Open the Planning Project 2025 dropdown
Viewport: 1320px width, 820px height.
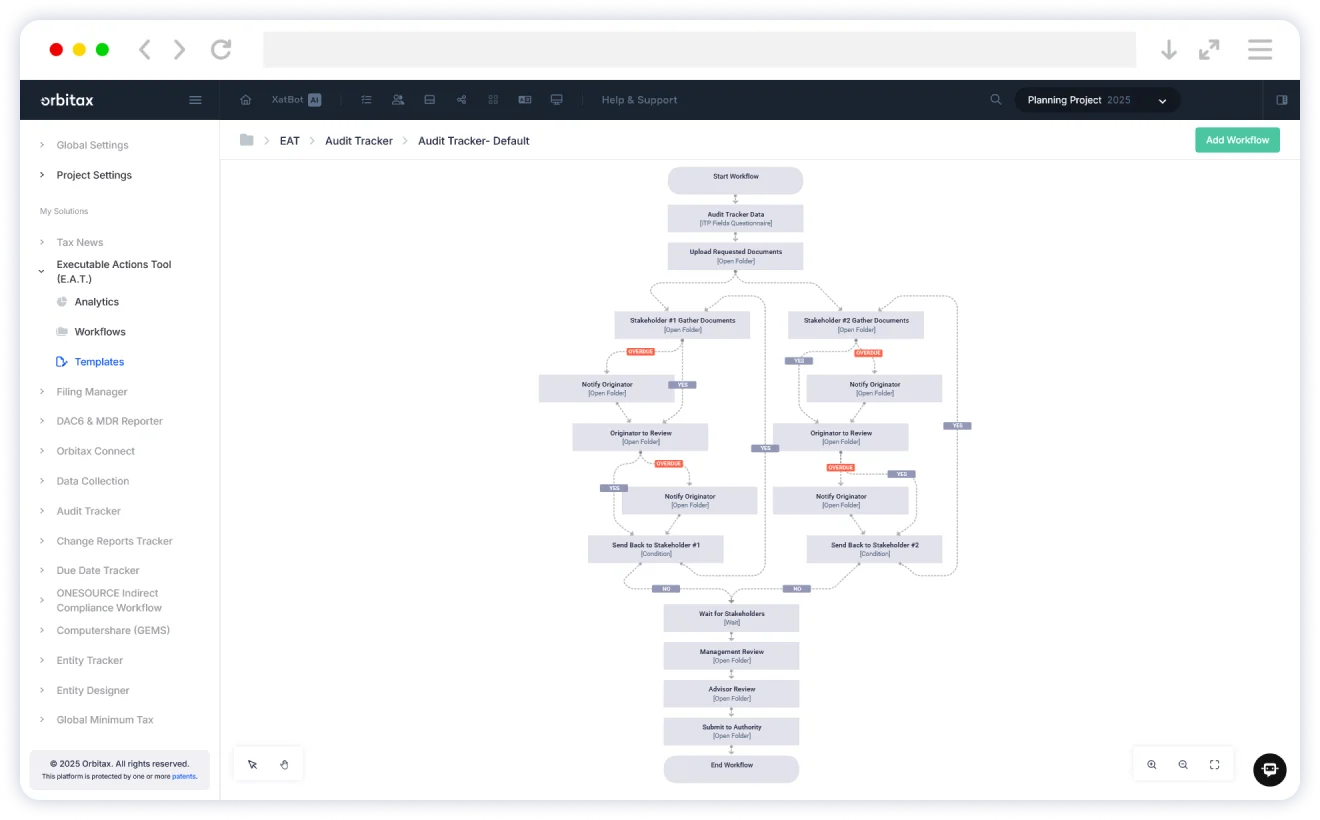coord(1097,100)
